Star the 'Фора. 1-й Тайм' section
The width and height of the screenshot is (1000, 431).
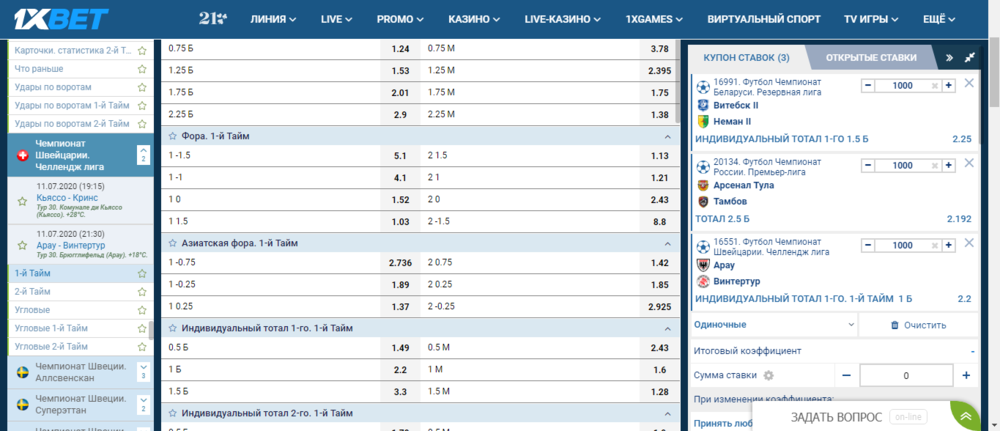click(172, 136)
